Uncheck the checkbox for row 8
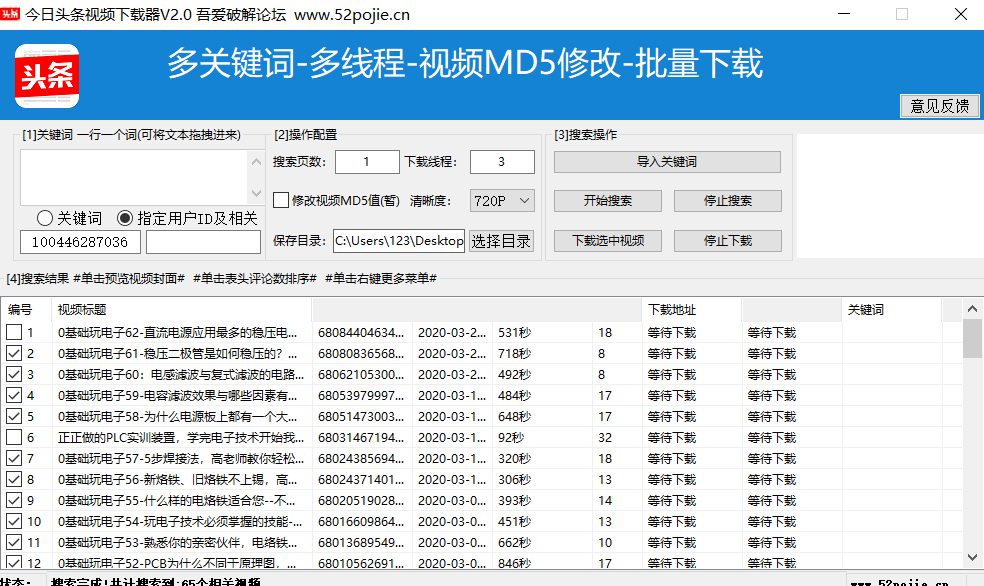The height and width of the screenshot is (586, 984). [14, 479]
